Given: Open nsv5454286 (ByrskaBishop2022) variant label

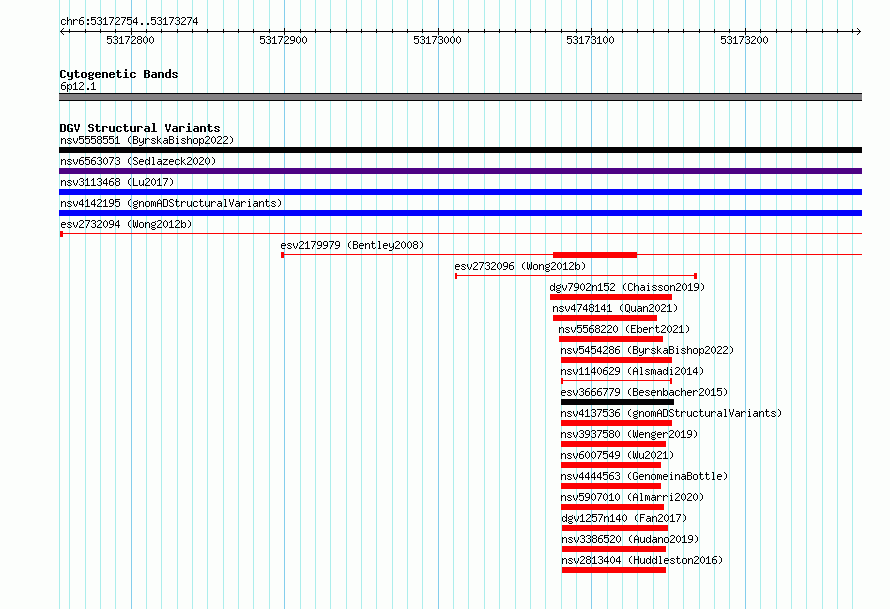Looking at the screenshot, I should pyautogui.click(x=647, y=350).
